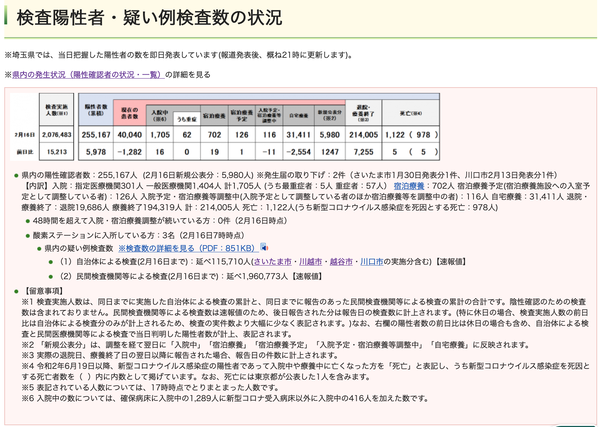The image size is (600, 427).
Task: Click the PDF file icon after 851KB
Action: 264,247
